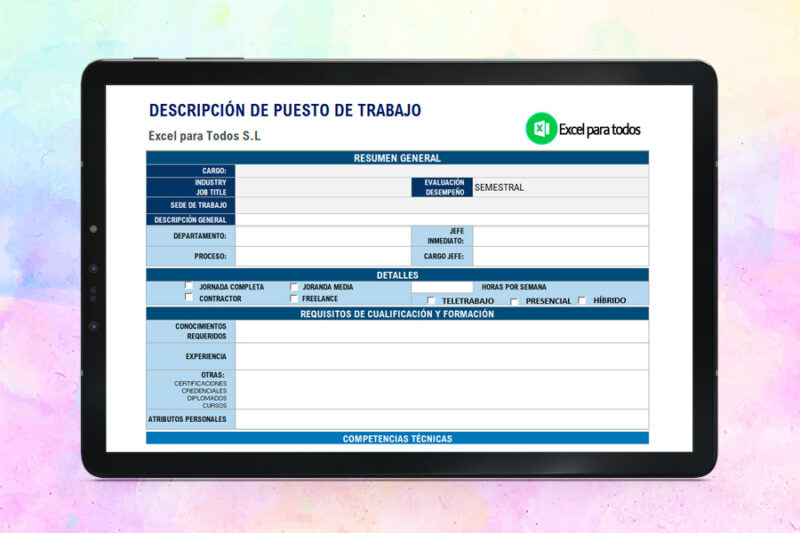Click the COMPETENCIAS TÉCNICAS section header
The width and height of the screenshot is (800, 533).
(397, 438)
